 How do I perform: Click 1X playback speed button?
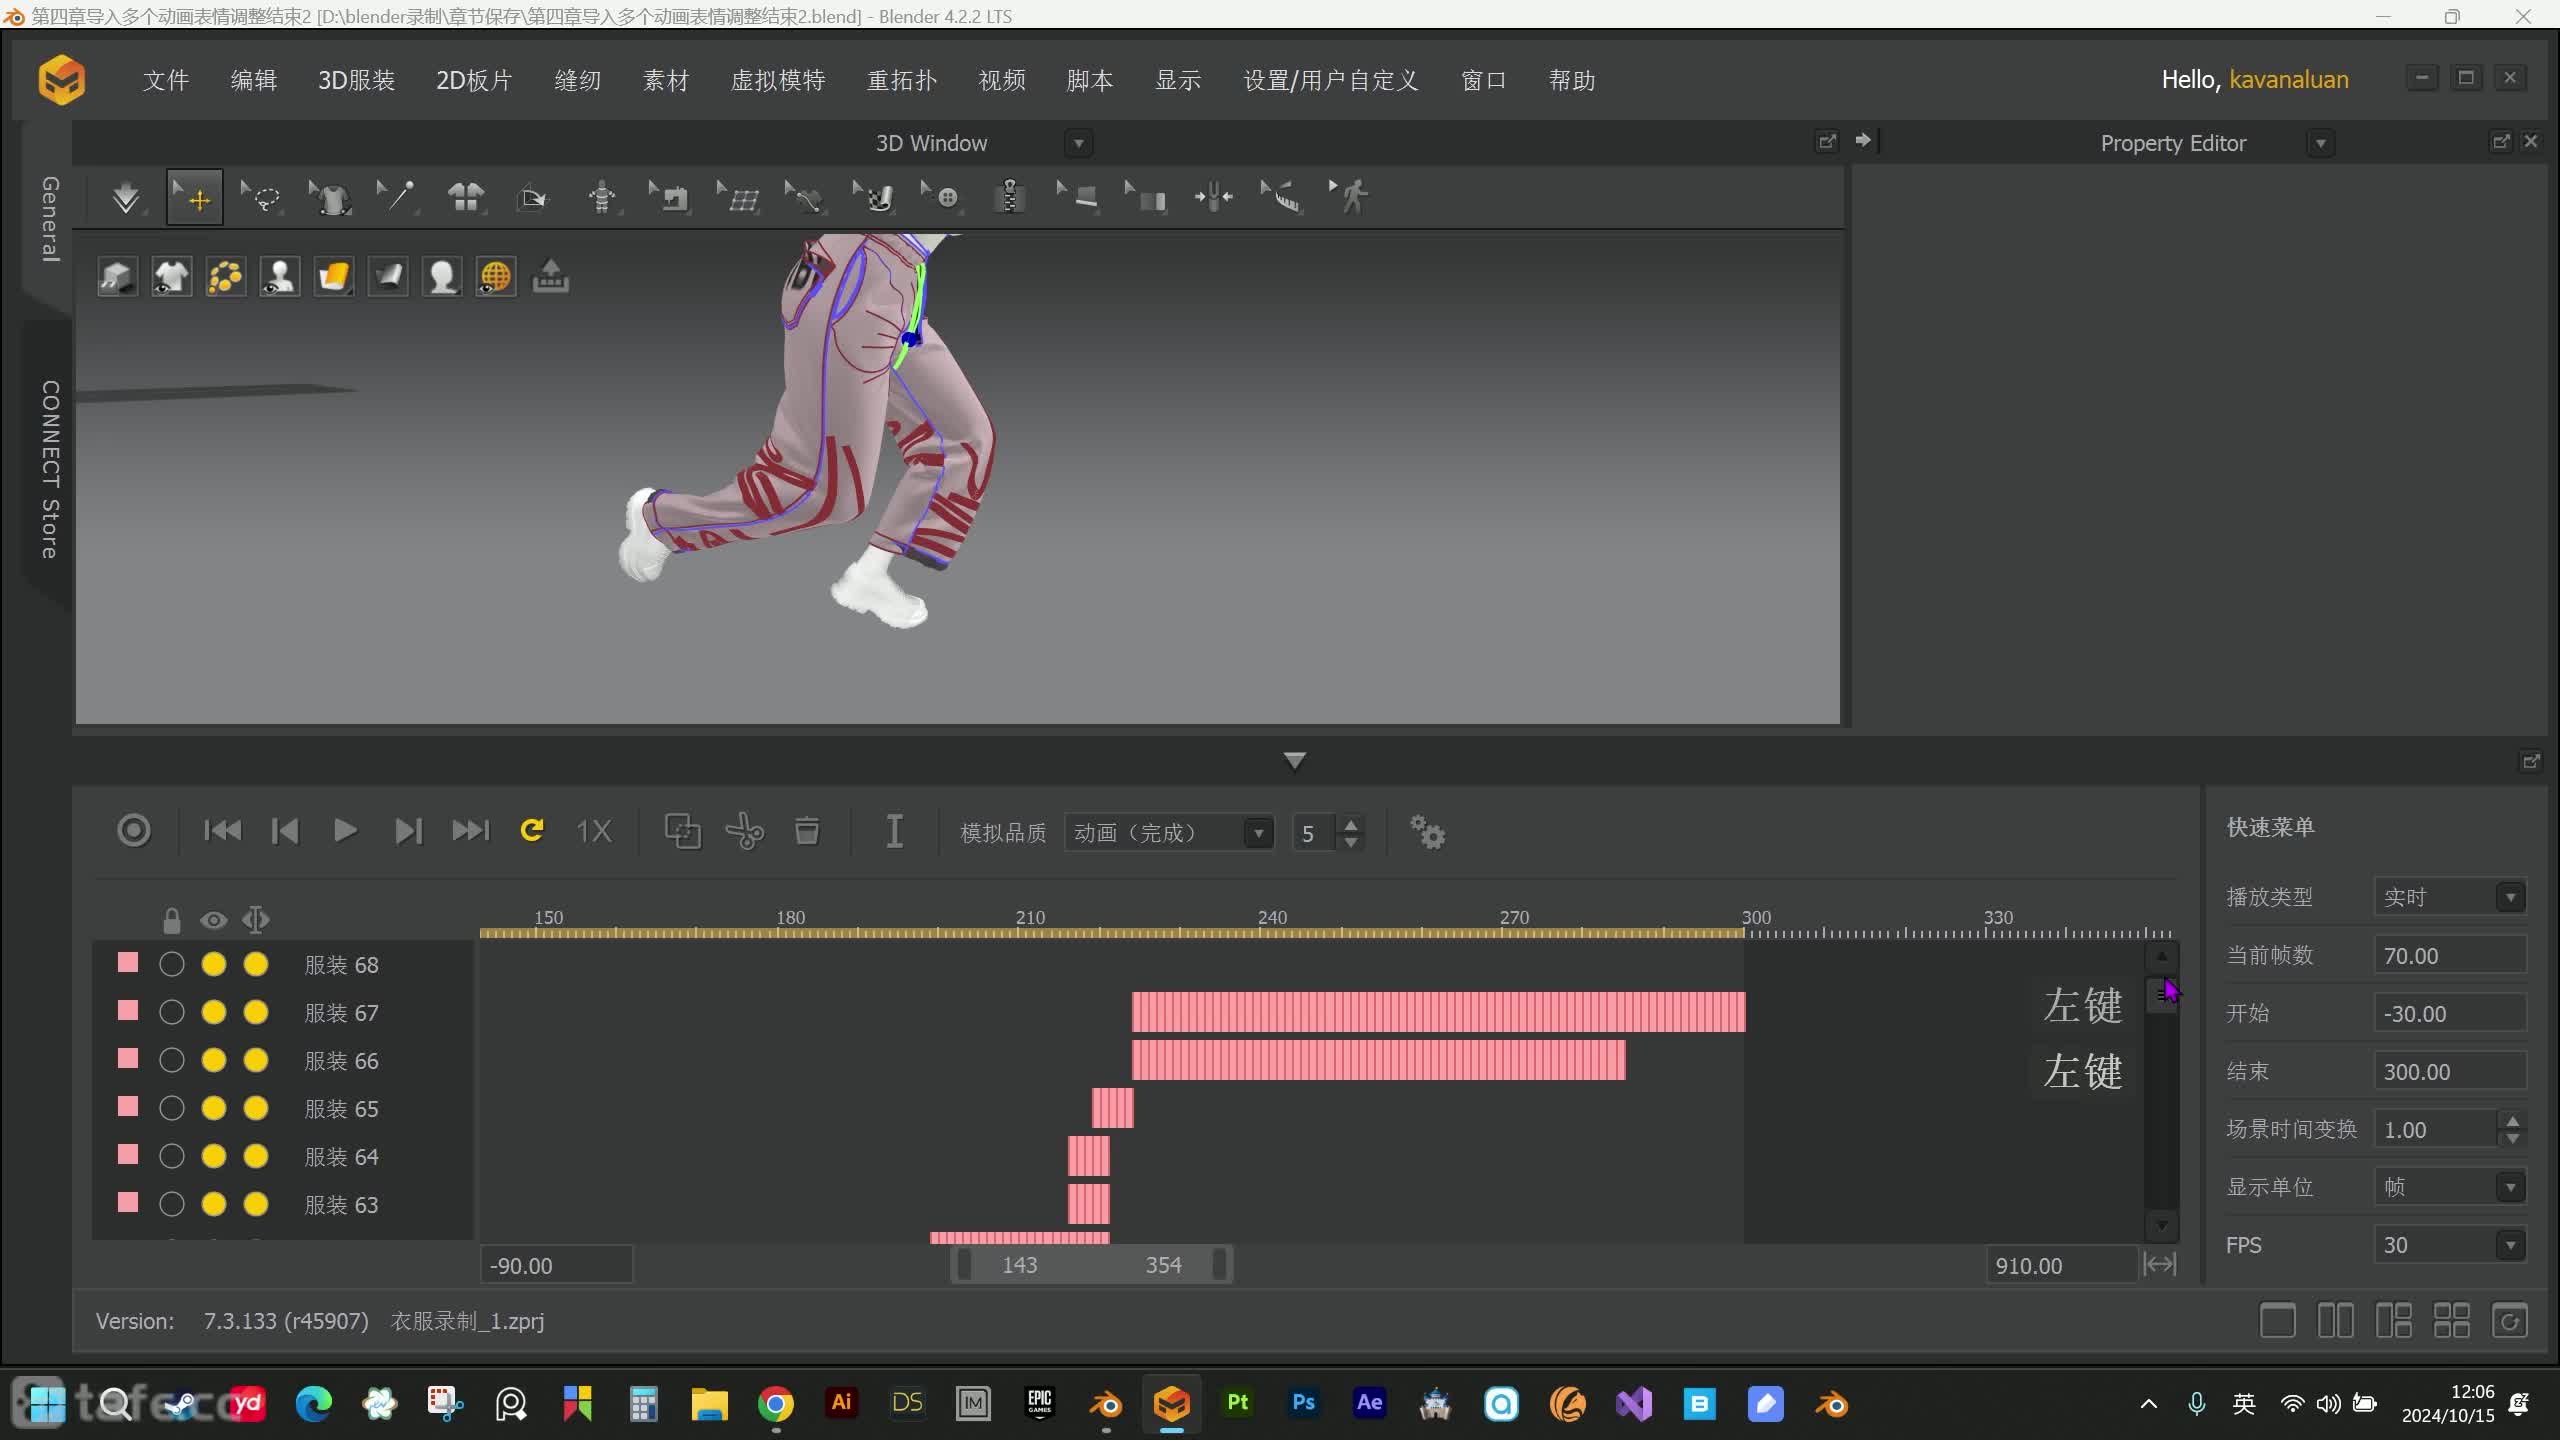[593, 832]
